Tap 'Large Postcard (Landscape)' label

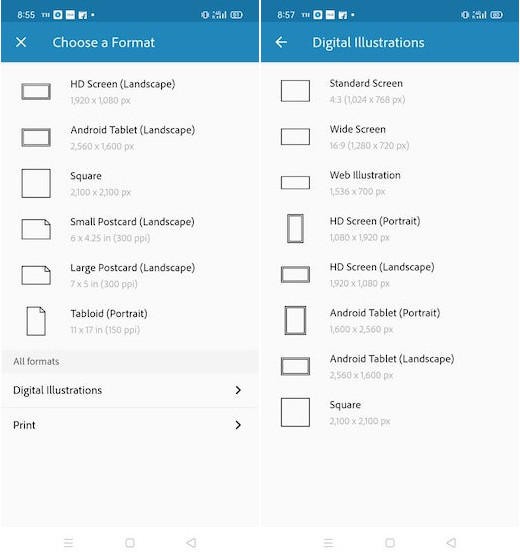tap(132, 268)
